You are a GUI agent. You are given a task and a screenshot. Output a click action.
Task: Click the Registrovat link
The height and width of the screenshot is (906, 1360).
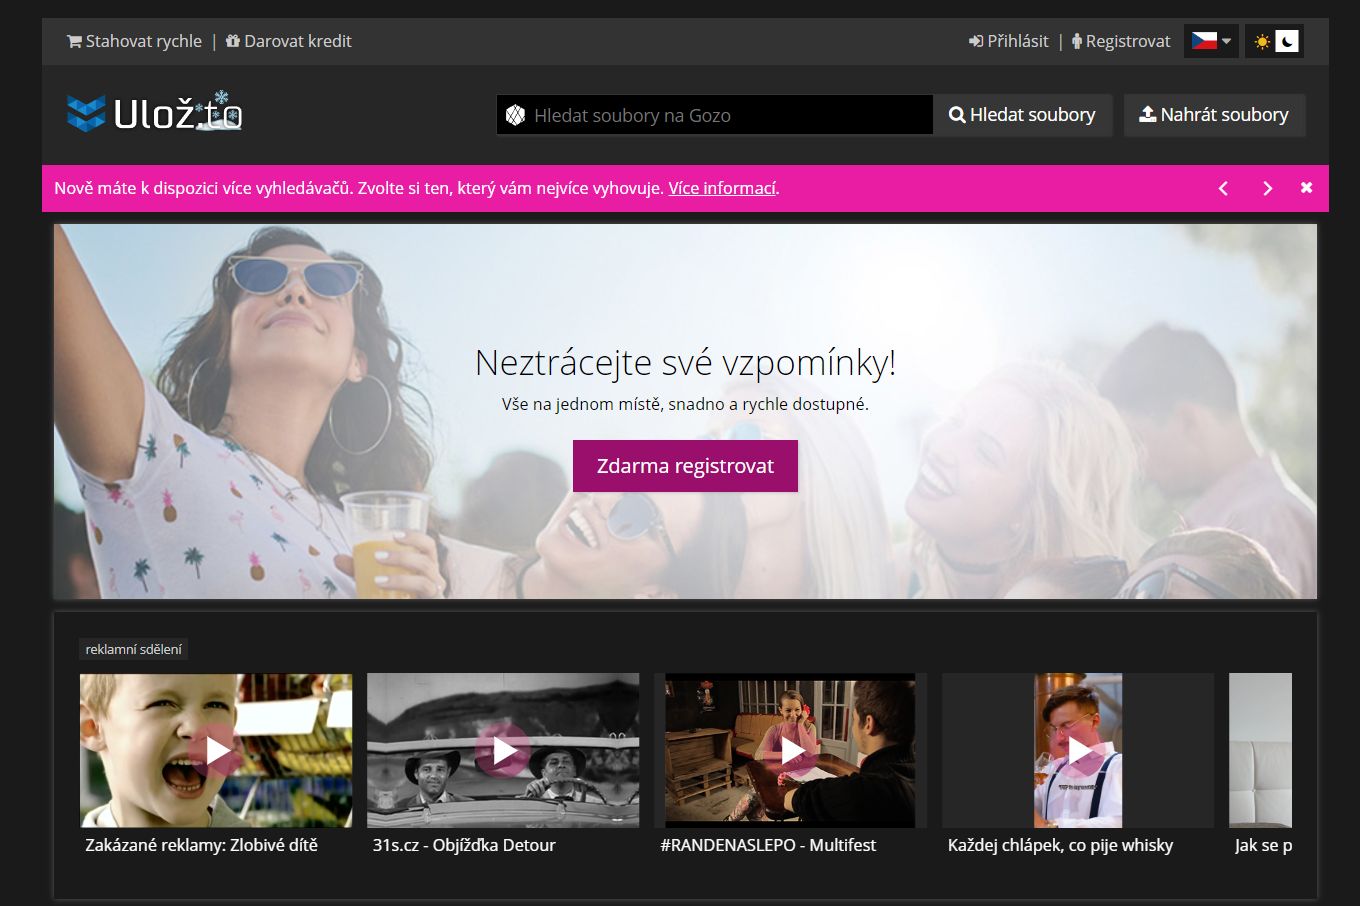click(x=1121, y=41)
